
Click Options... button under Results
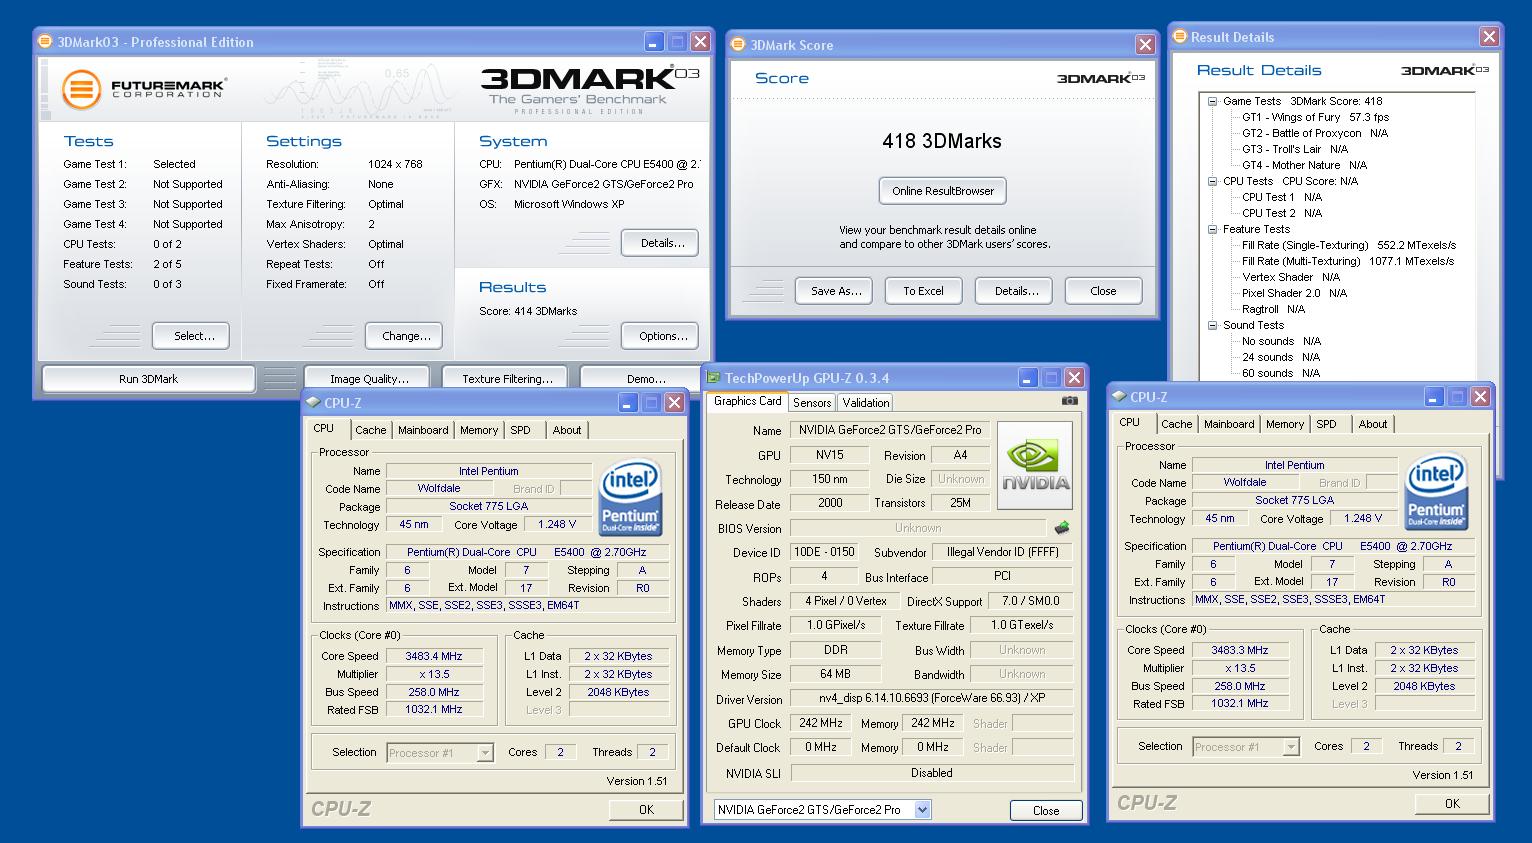[662, 336]
